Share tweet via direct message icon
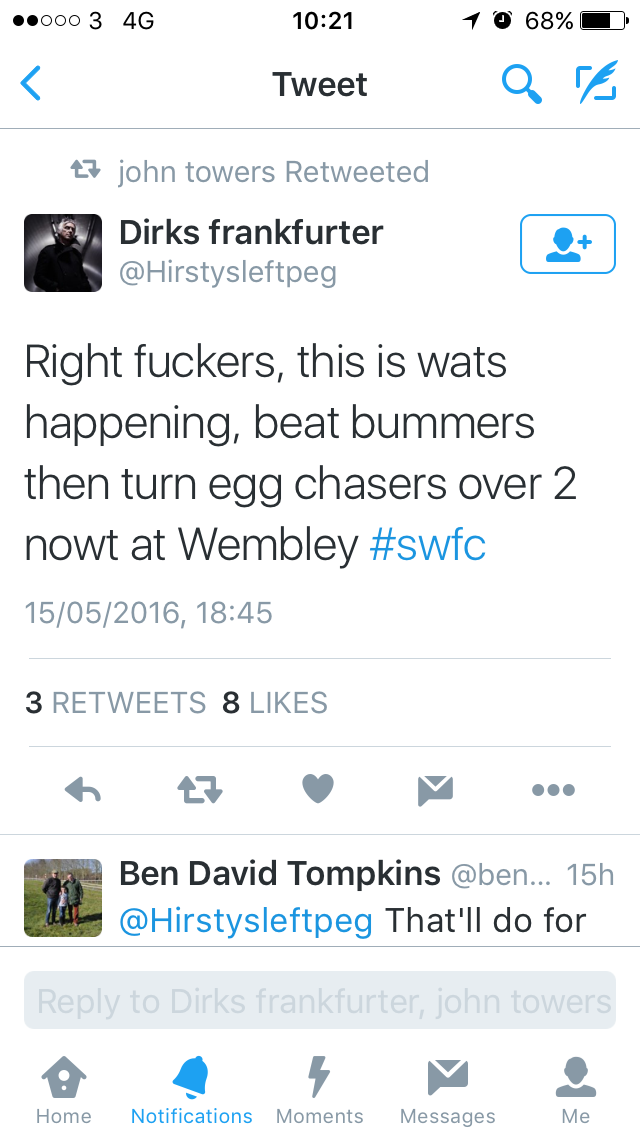Screen dimensions: 640x1136 coord(436,790)
